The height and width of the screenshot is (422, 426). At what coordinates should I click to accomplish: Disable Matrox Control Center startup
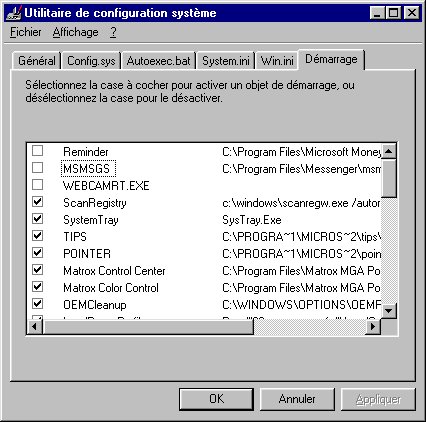click(37, 270)
